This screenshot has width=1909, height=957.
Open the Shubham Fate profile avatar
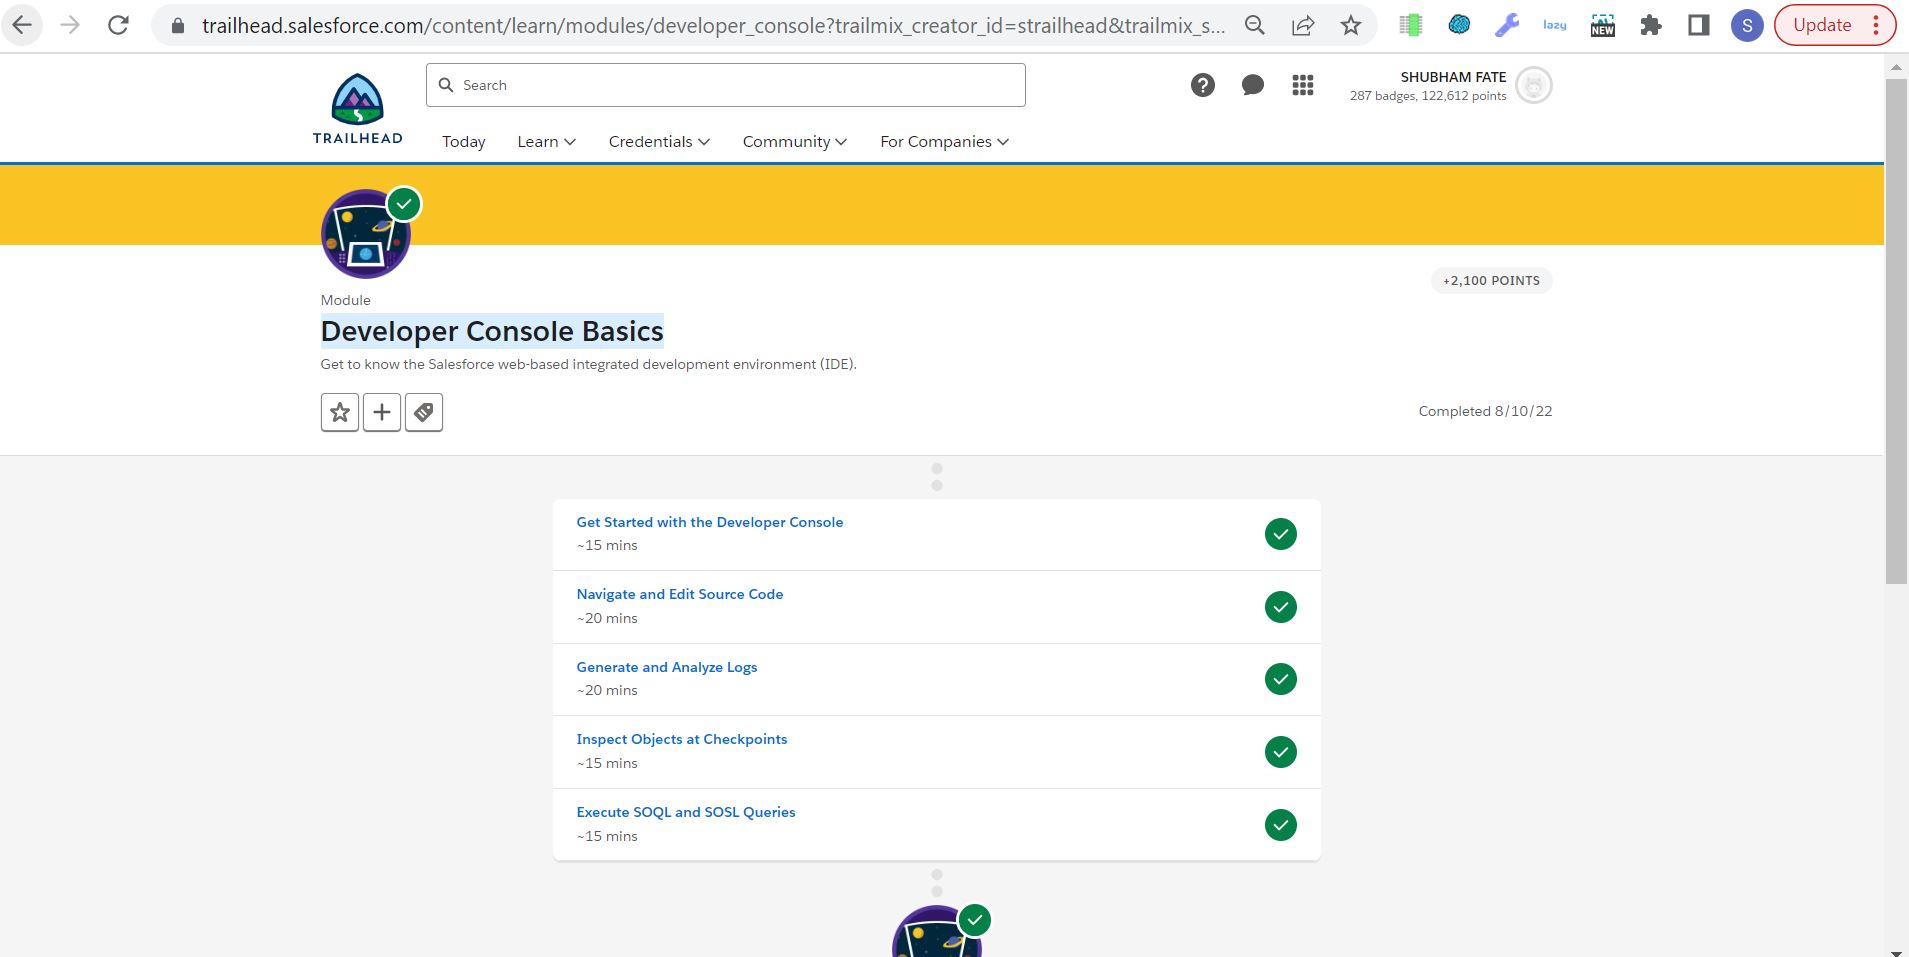[1533, 85]
